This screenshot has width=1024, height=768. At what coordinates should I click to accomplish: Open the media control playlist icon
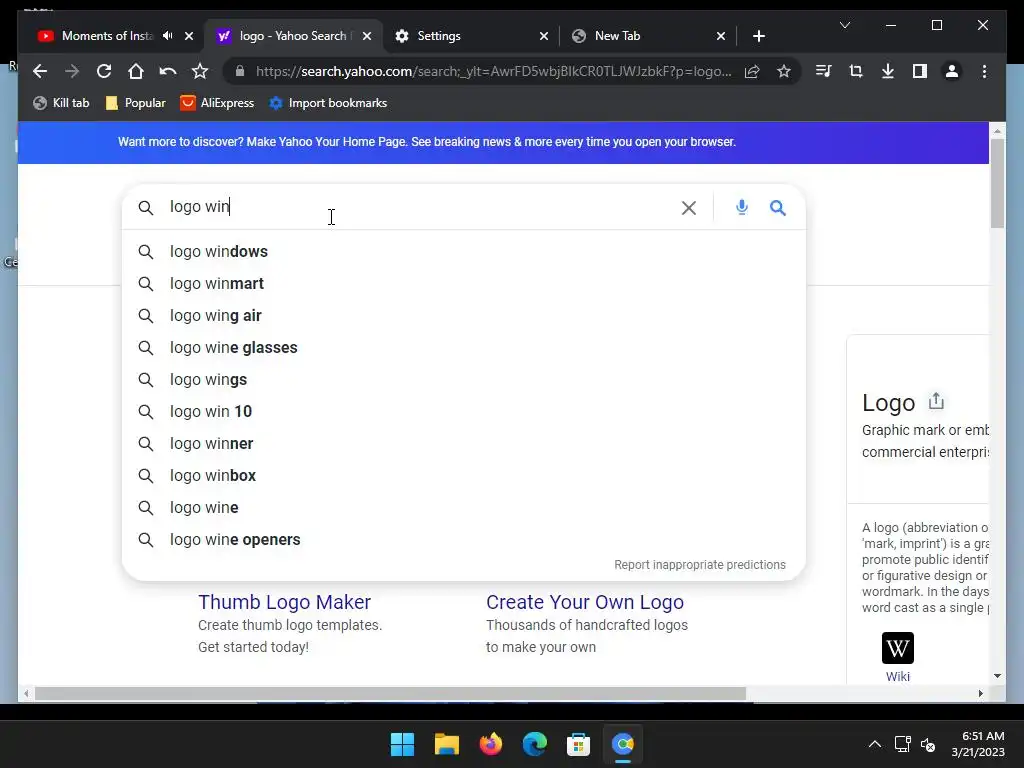tap(824, 71)
